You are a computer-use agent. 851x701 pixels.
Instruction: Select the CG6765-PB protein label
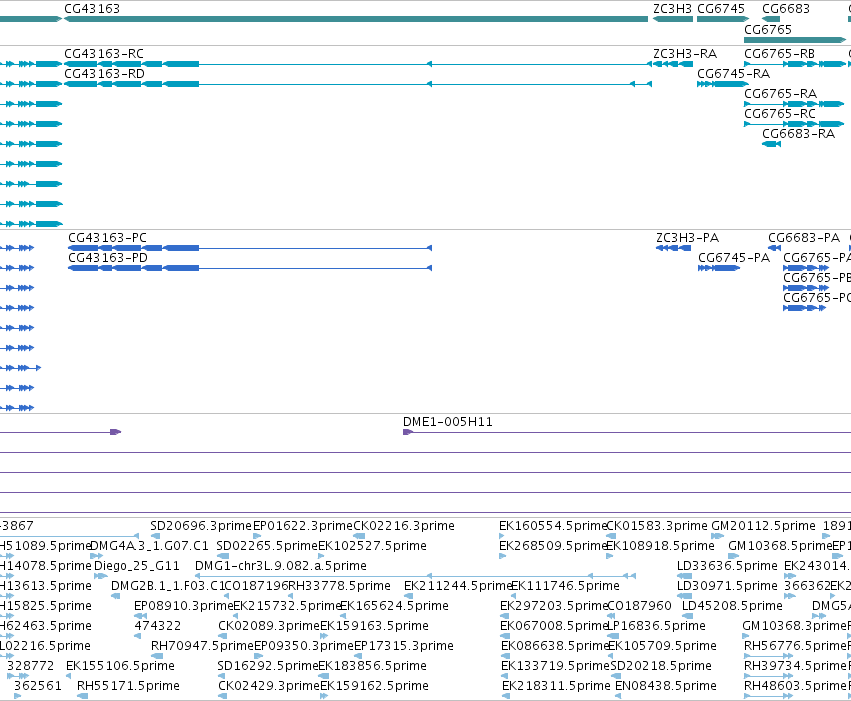pos(817,278)
